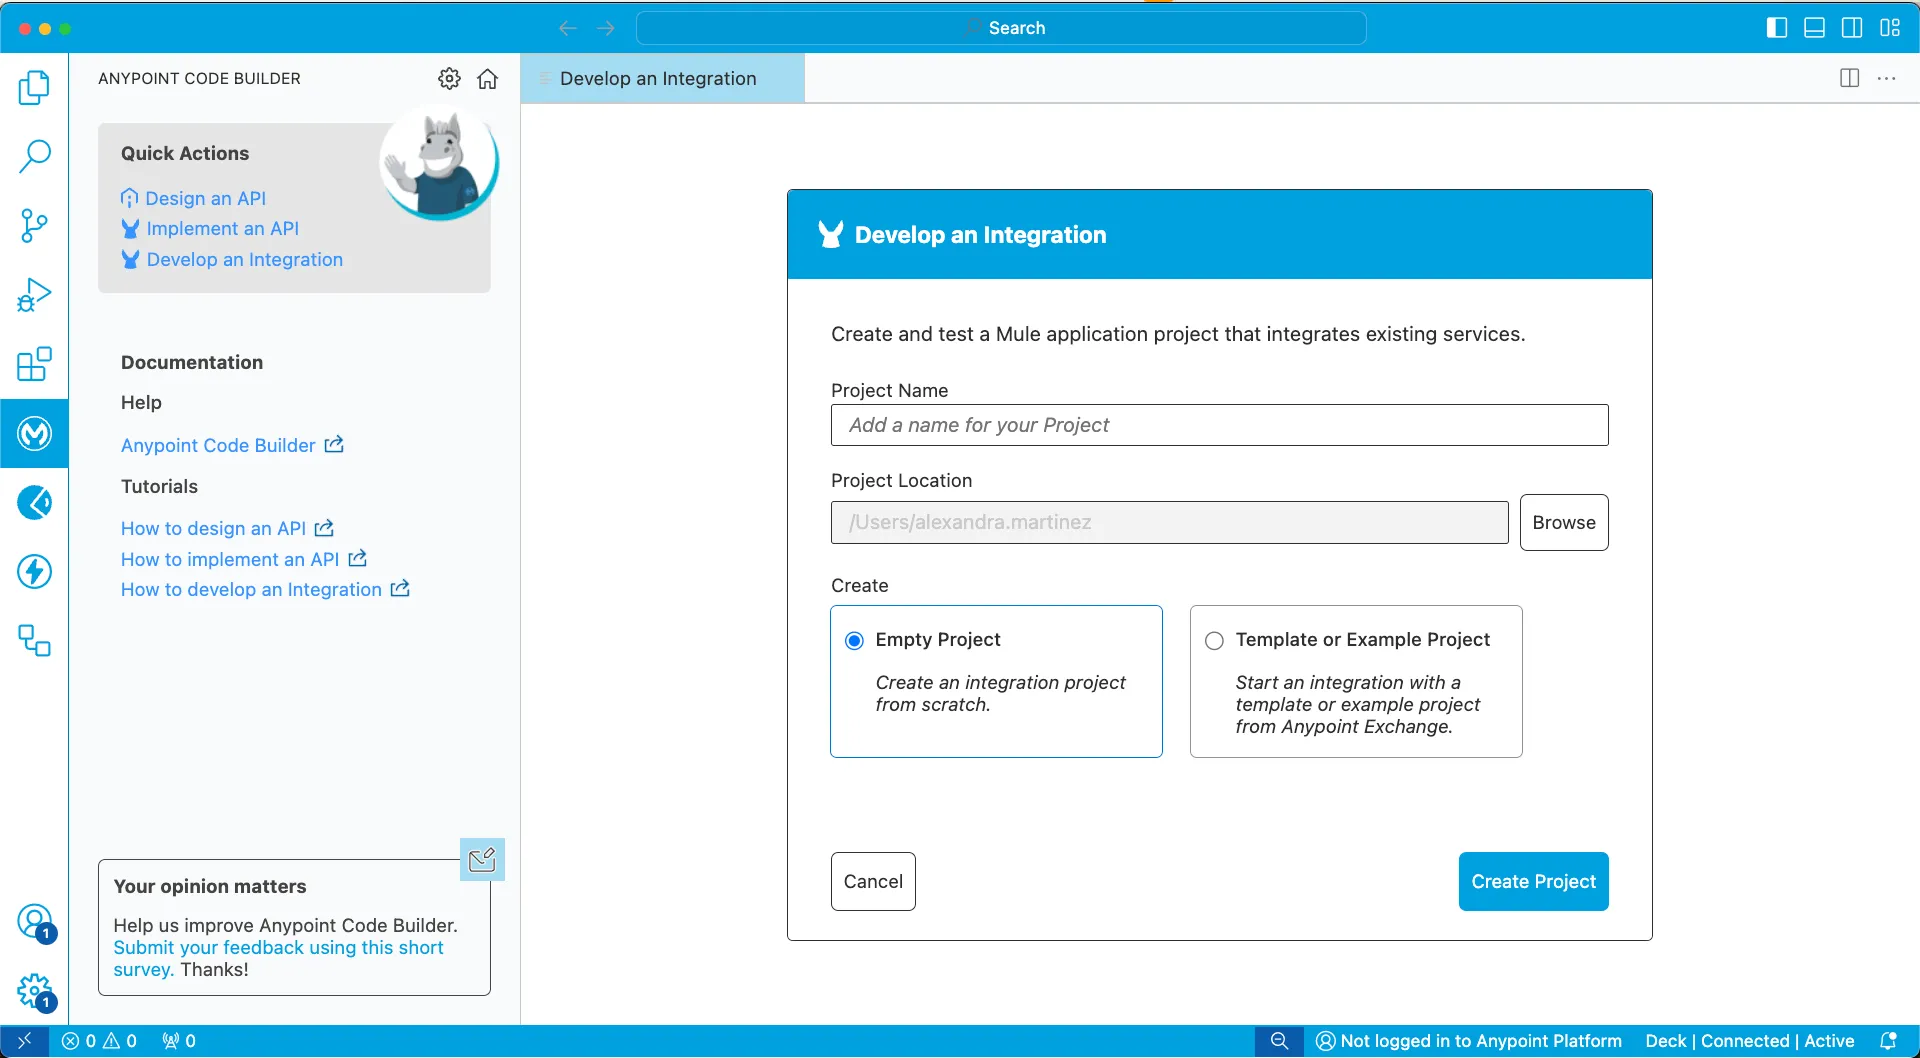Image resolution: width=1920 pixels, height=1058 pixels.
Task: Click Not logged in to Anypoint Platform status
Action: (1468, 1041)
